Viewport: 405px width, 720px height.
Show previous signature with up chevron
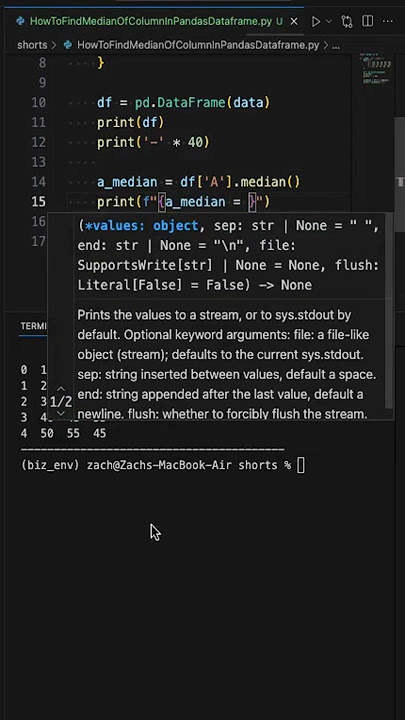[x=61, y=389]
